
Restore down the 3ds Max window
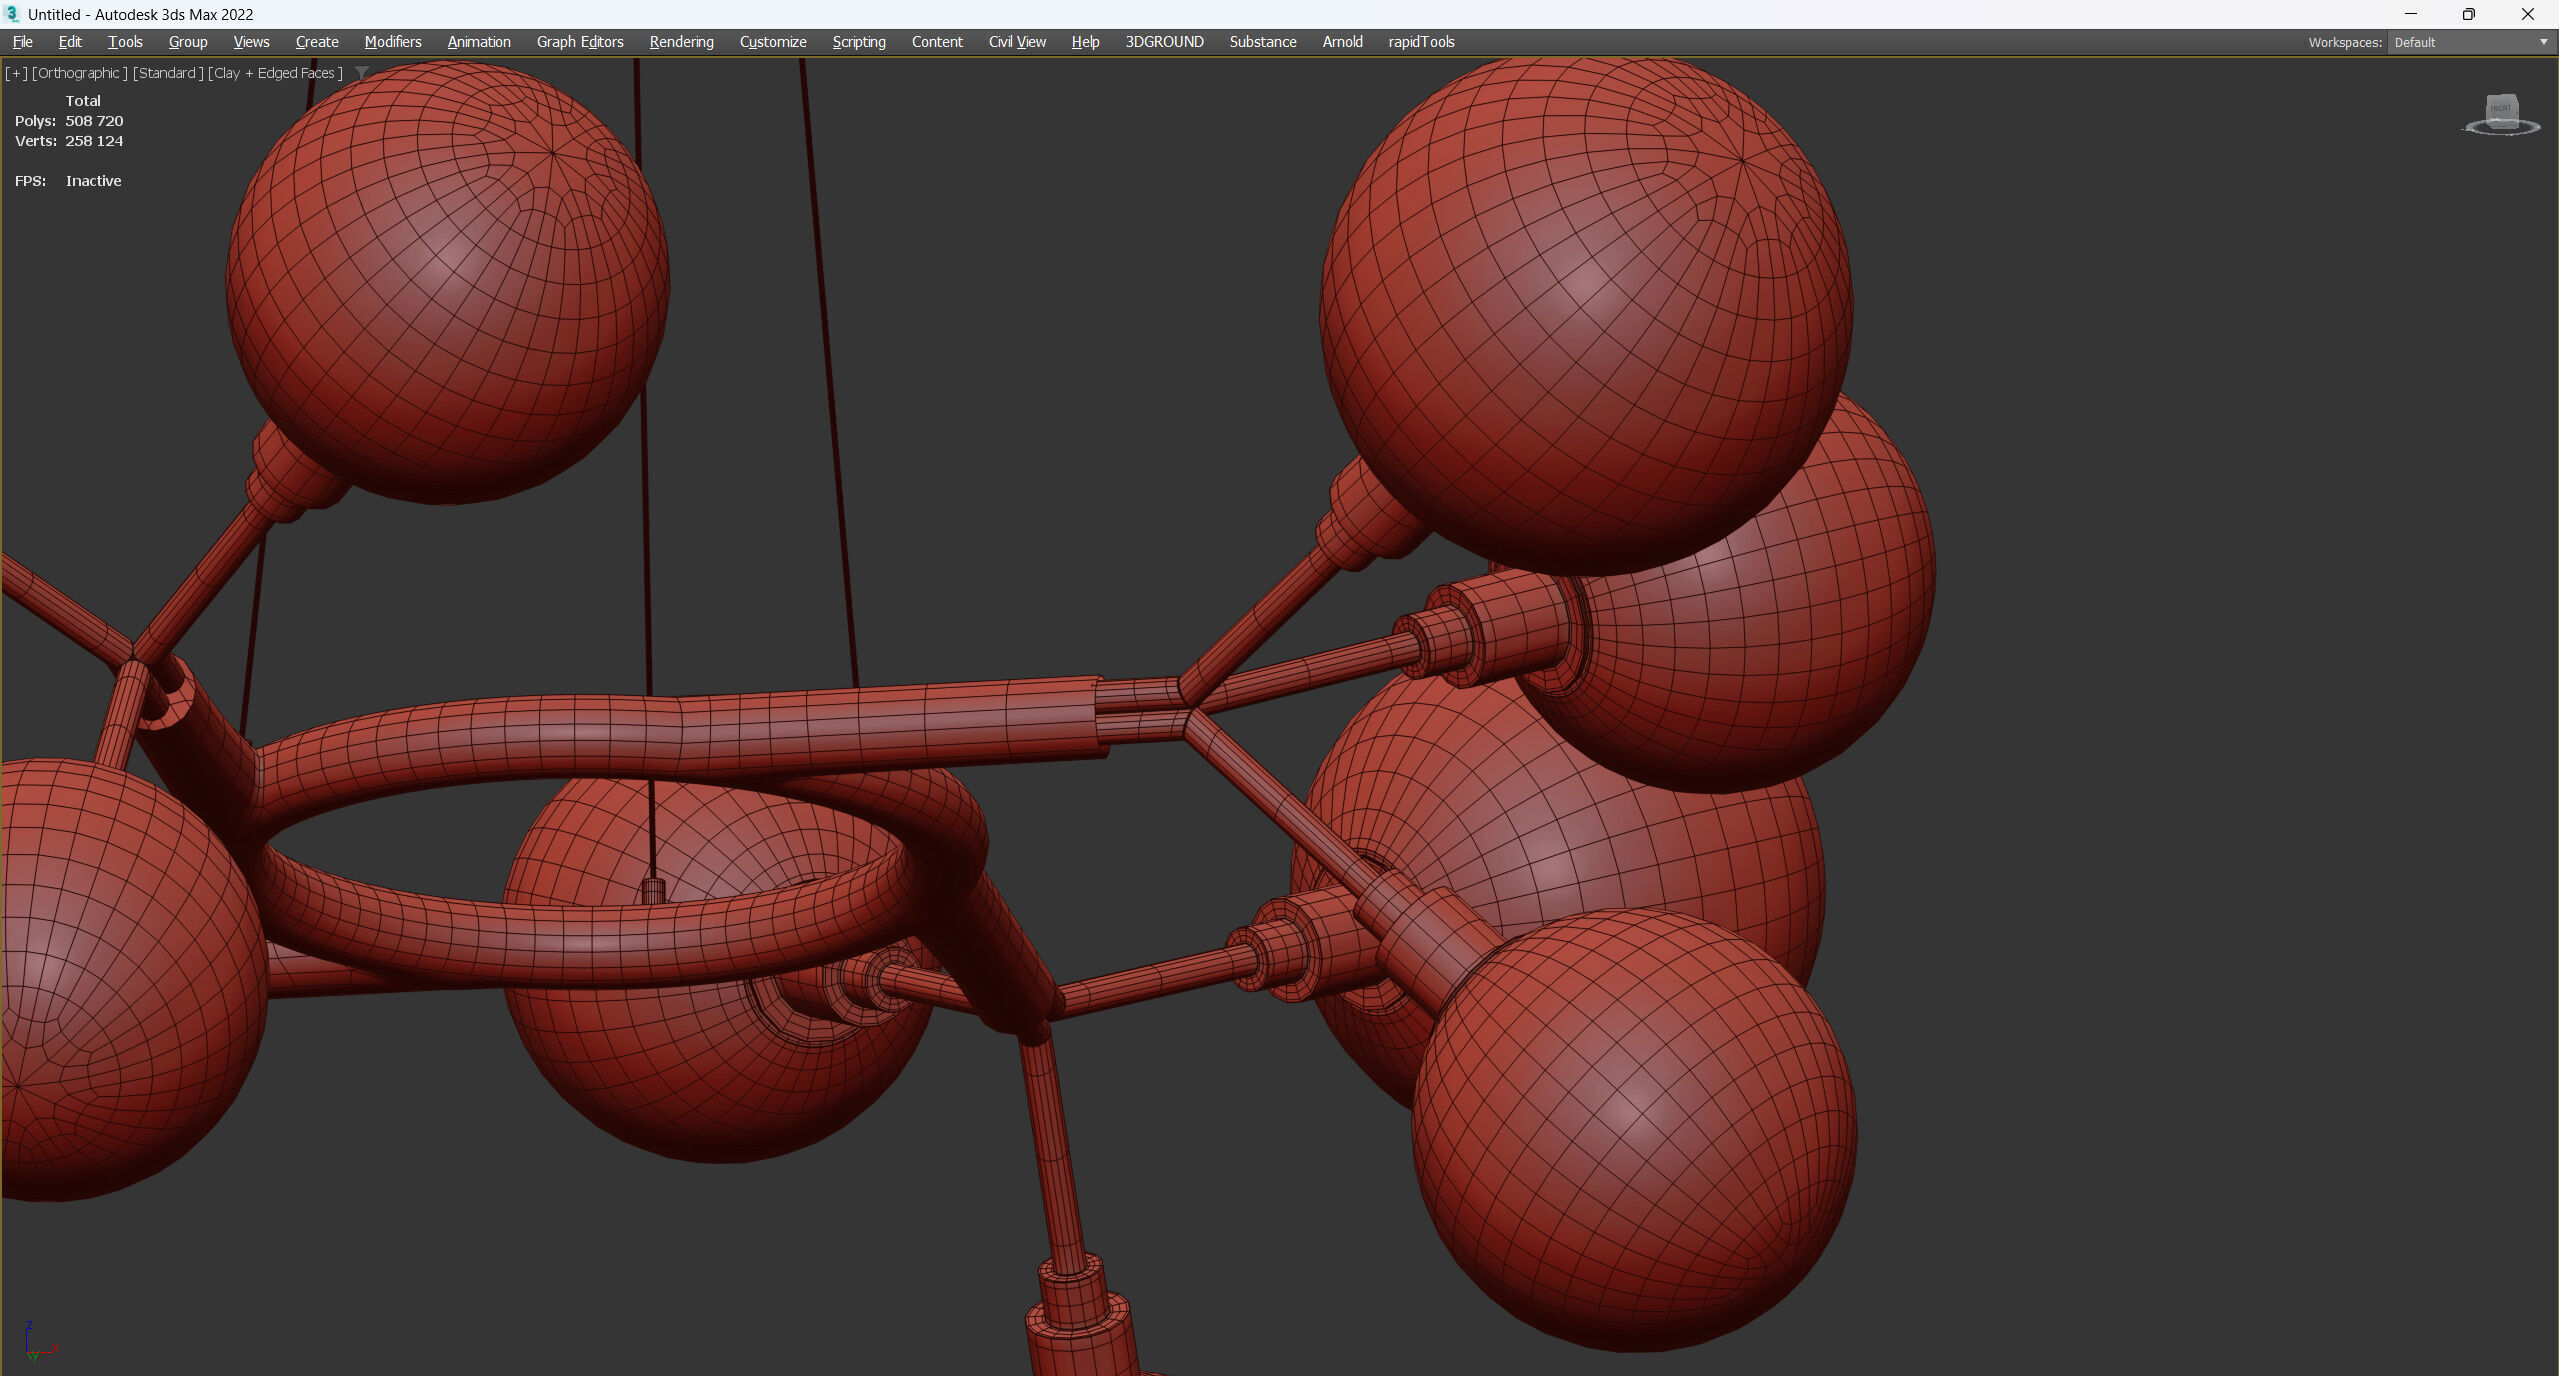[x=2468, y=14]
